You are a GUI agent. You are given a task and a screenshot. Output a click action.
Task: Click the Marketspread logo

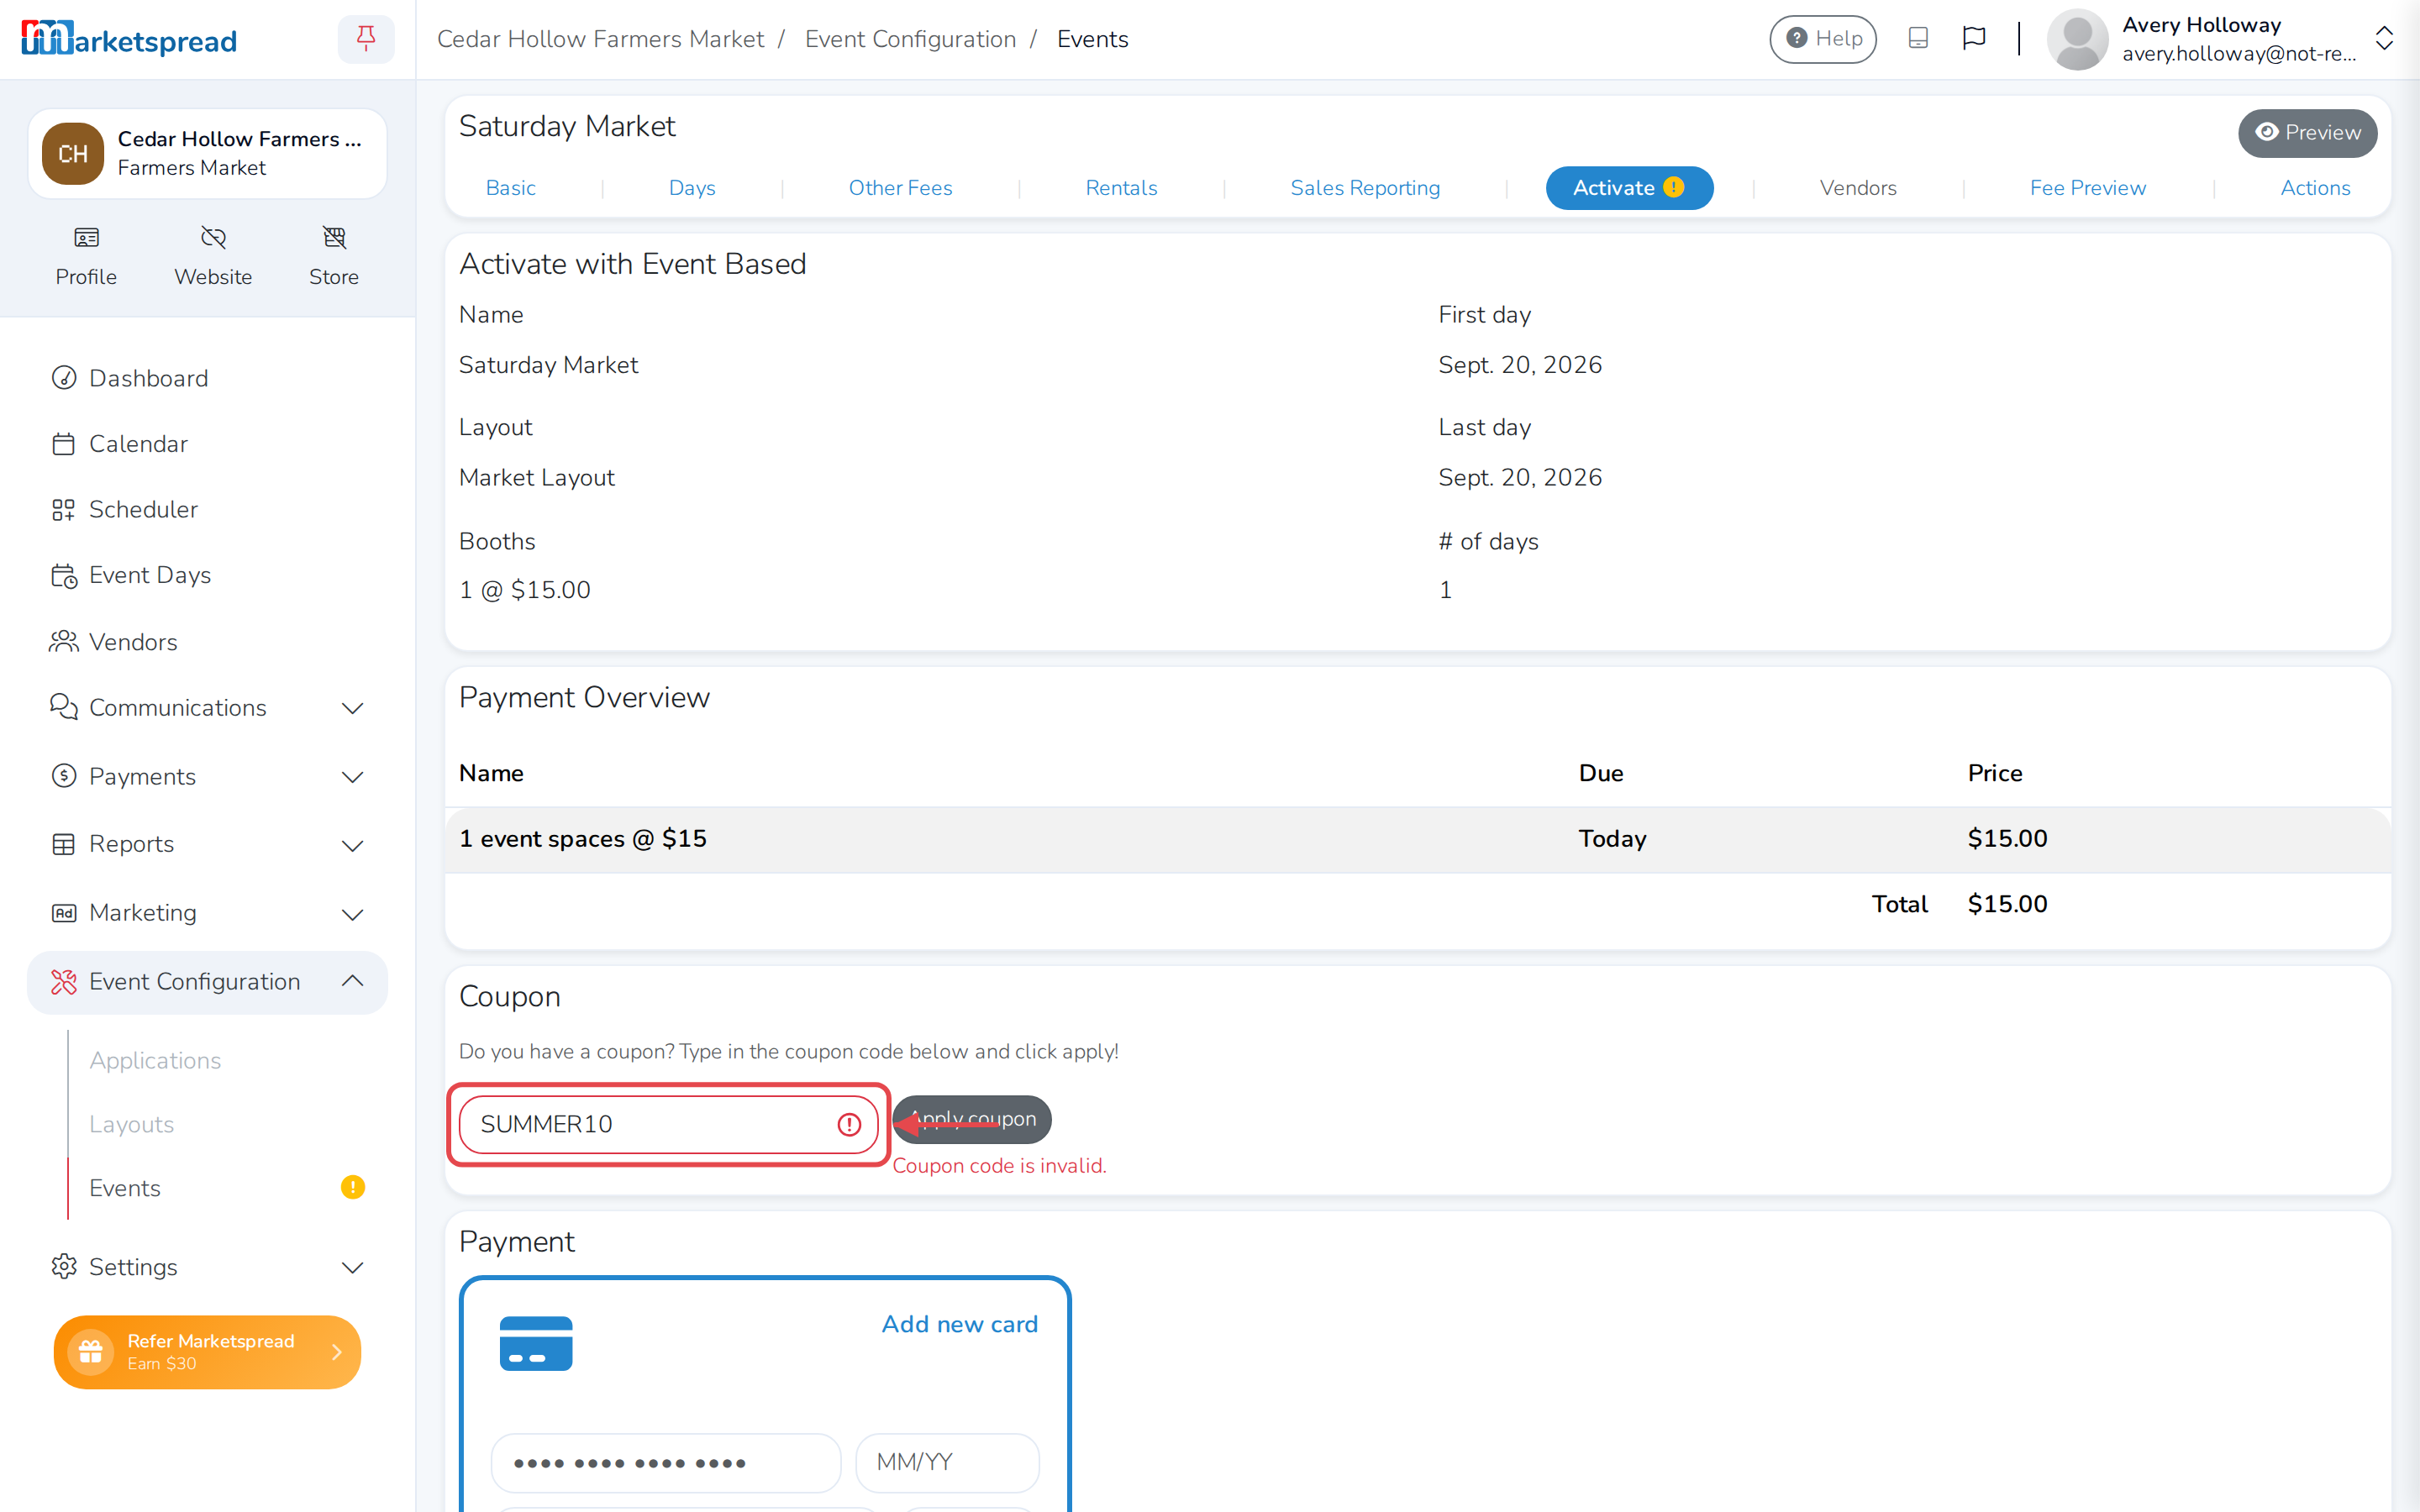129,39
